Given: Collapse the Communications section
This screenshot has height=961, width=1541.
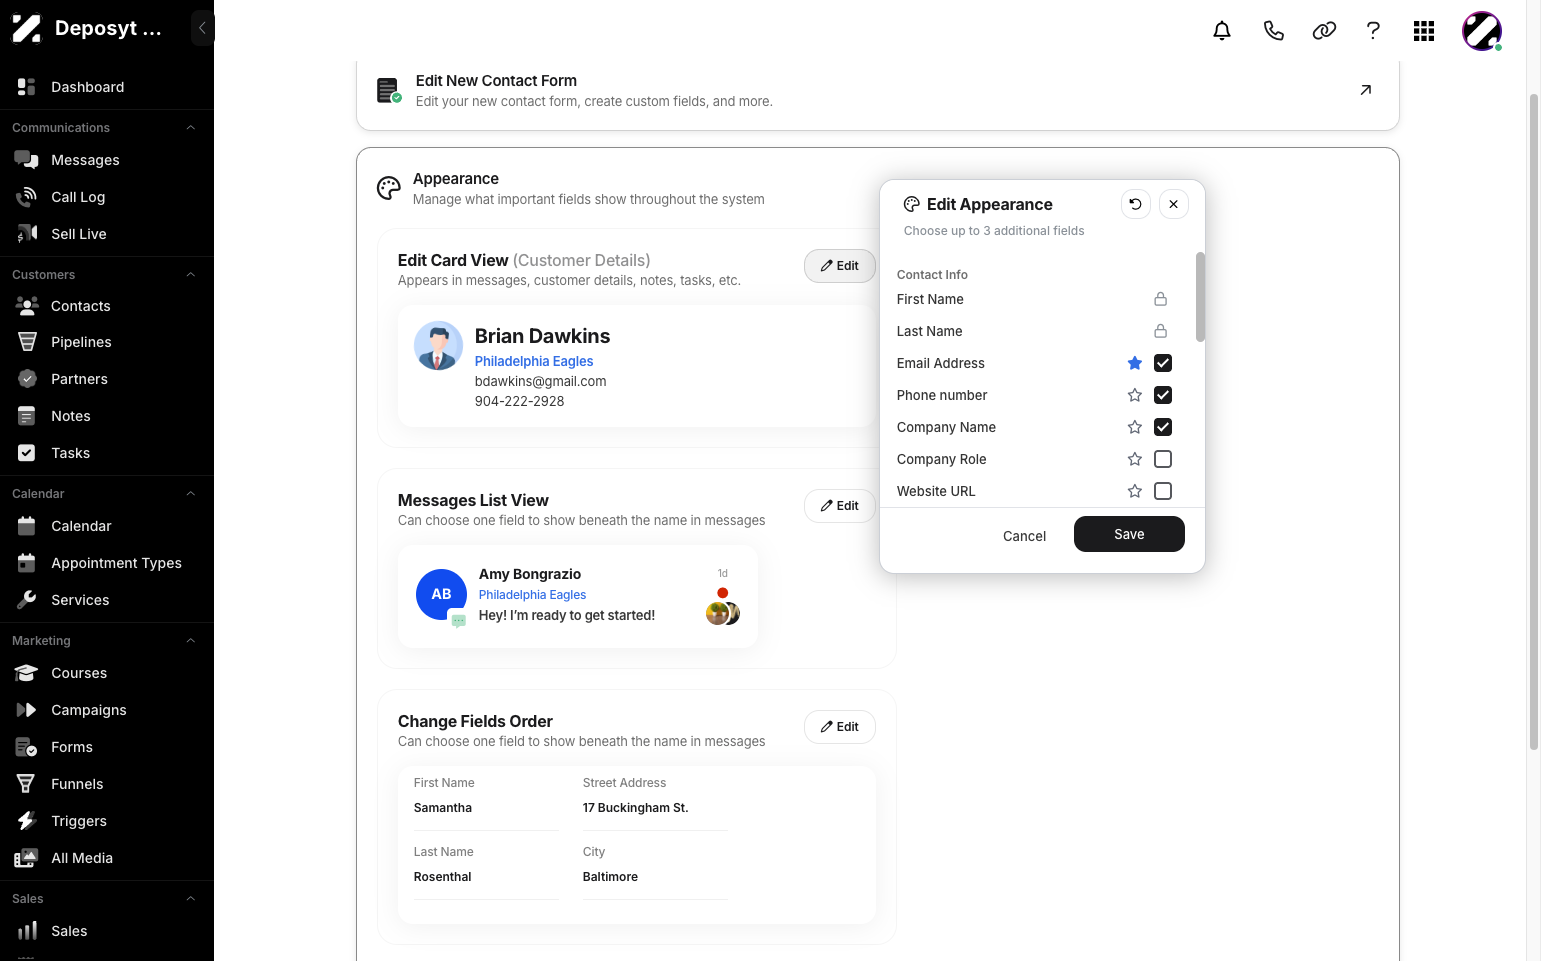Looking at the screenshot, I should click(x=190, y=128).
